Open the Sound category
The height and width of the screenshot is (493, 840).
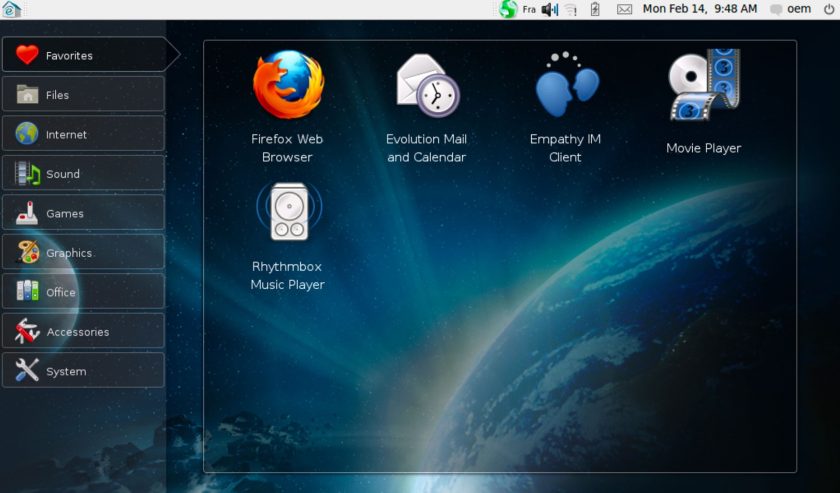83,173
